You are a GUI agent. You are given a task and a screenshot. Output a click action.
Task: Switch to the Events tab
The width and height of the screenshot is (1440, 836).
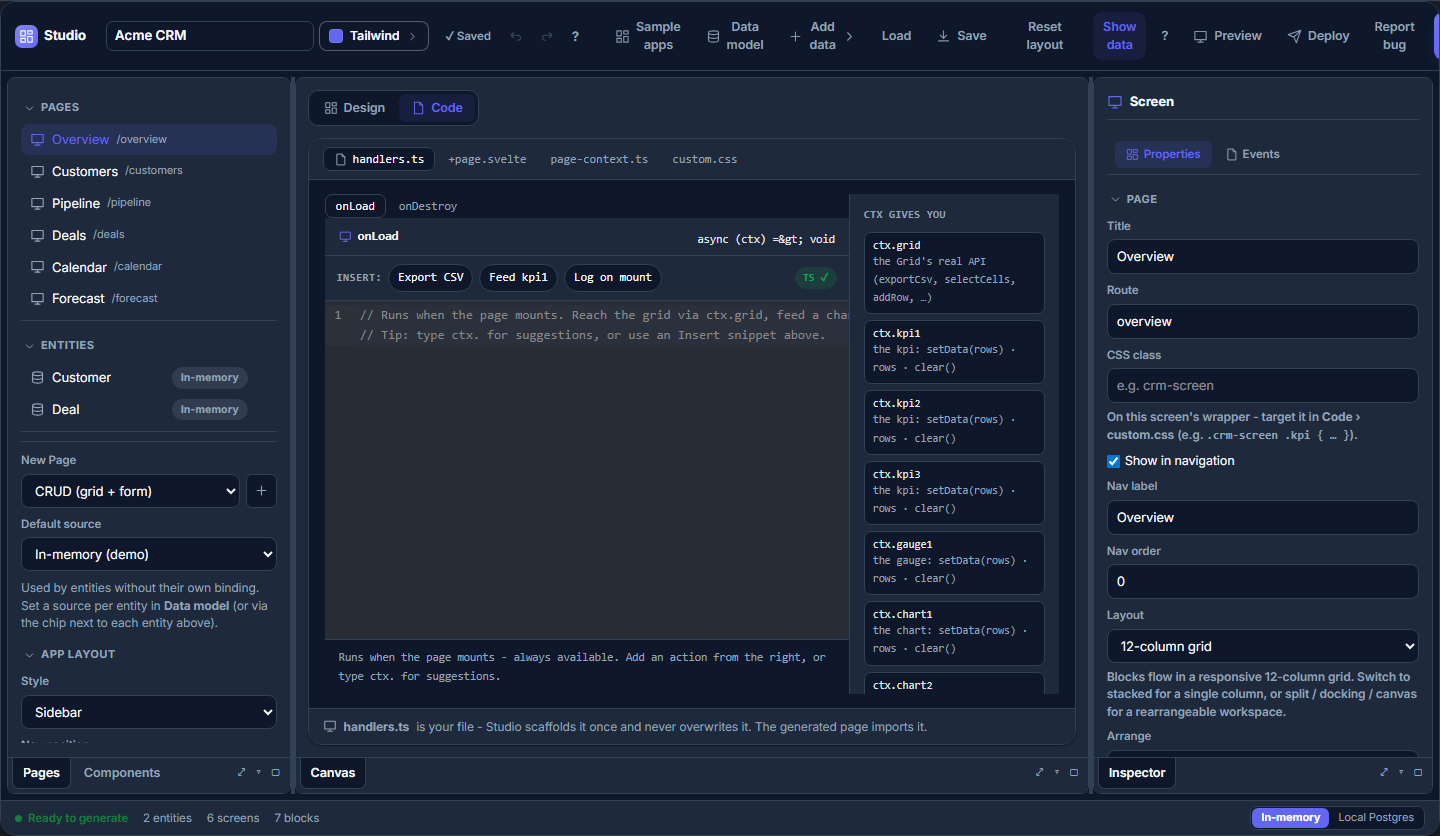pyautogui.click(x=1253, y=154)
